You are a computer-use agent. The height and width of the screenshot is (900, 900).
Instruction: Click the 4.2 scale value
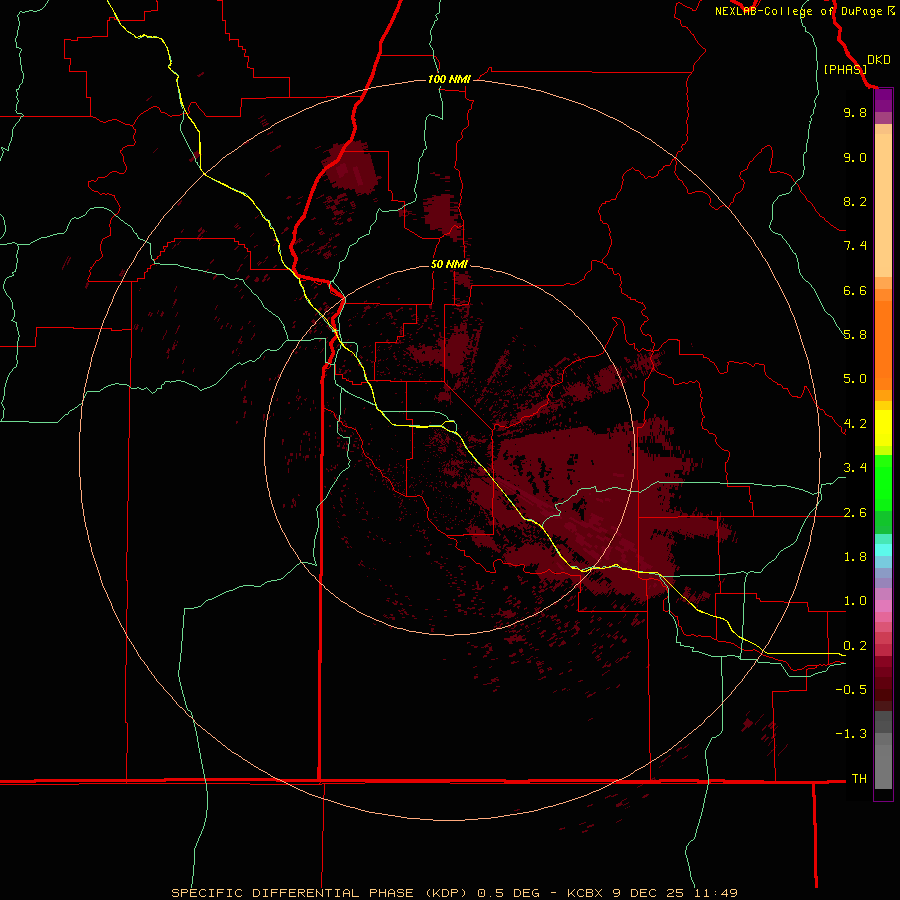tap(855, 424)
